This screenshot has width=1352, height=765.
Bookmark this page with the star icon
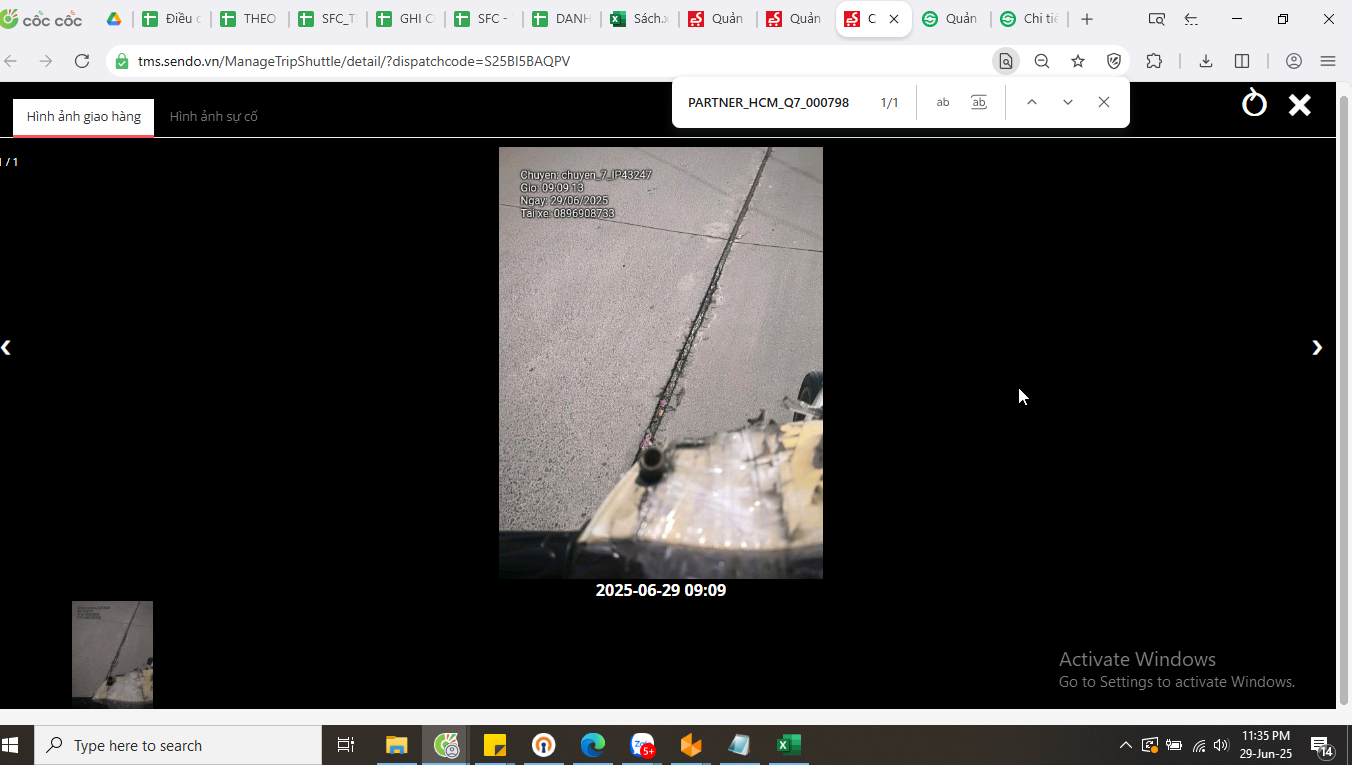pyautogui.click(x=1078, y=61)
